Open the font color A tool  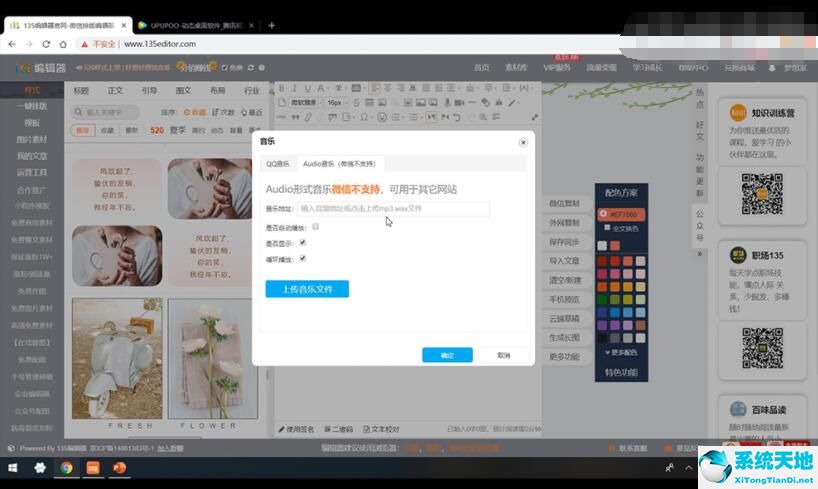[321, 88]
